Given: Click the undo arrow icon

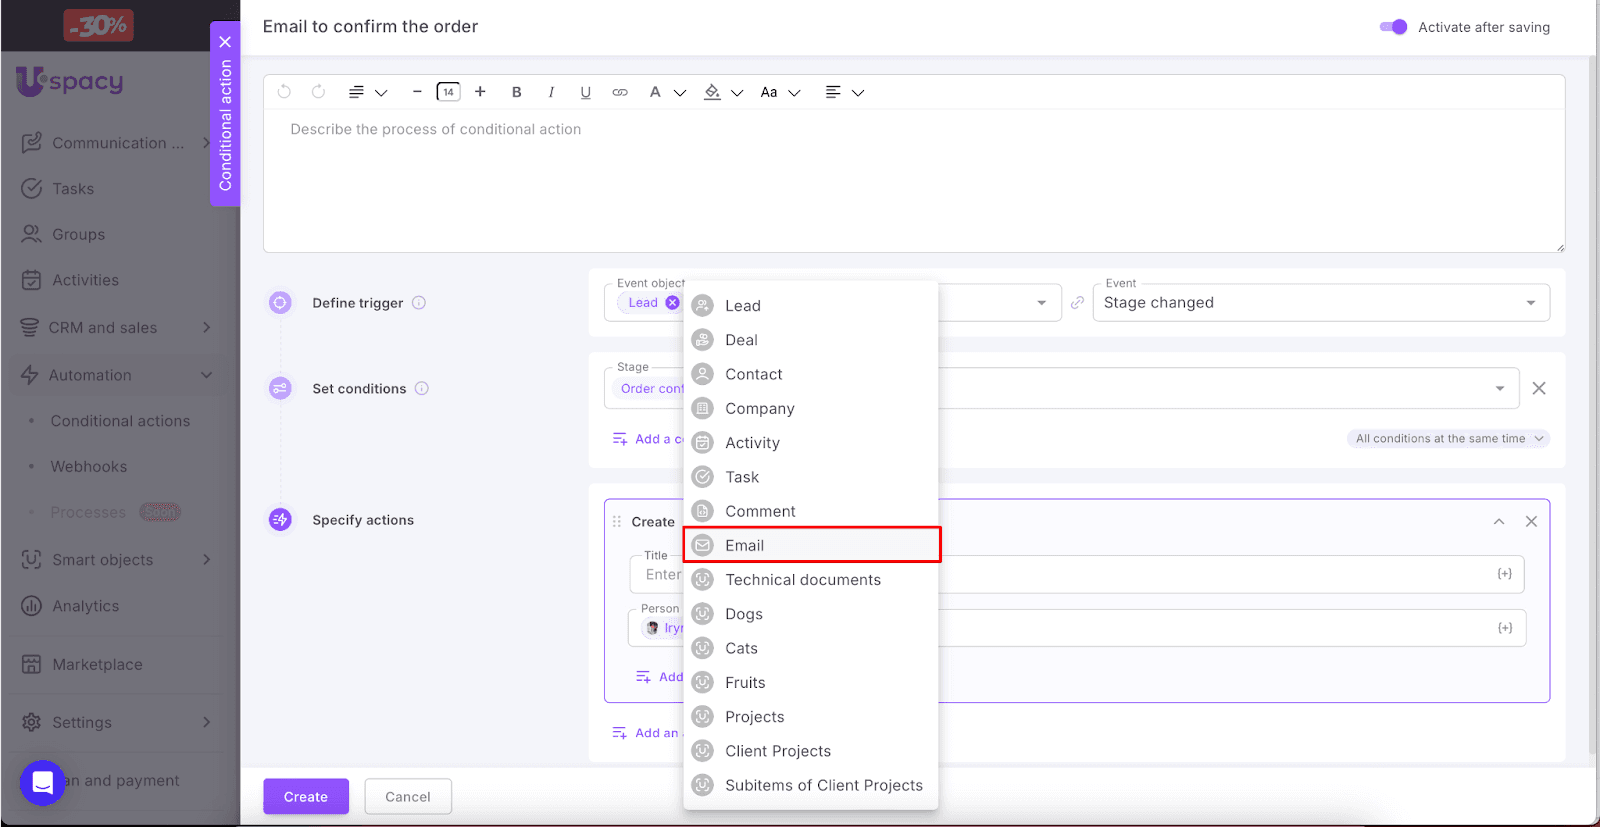Looking at the screenshot, I should pyautogui.click(x=284, y=92).
